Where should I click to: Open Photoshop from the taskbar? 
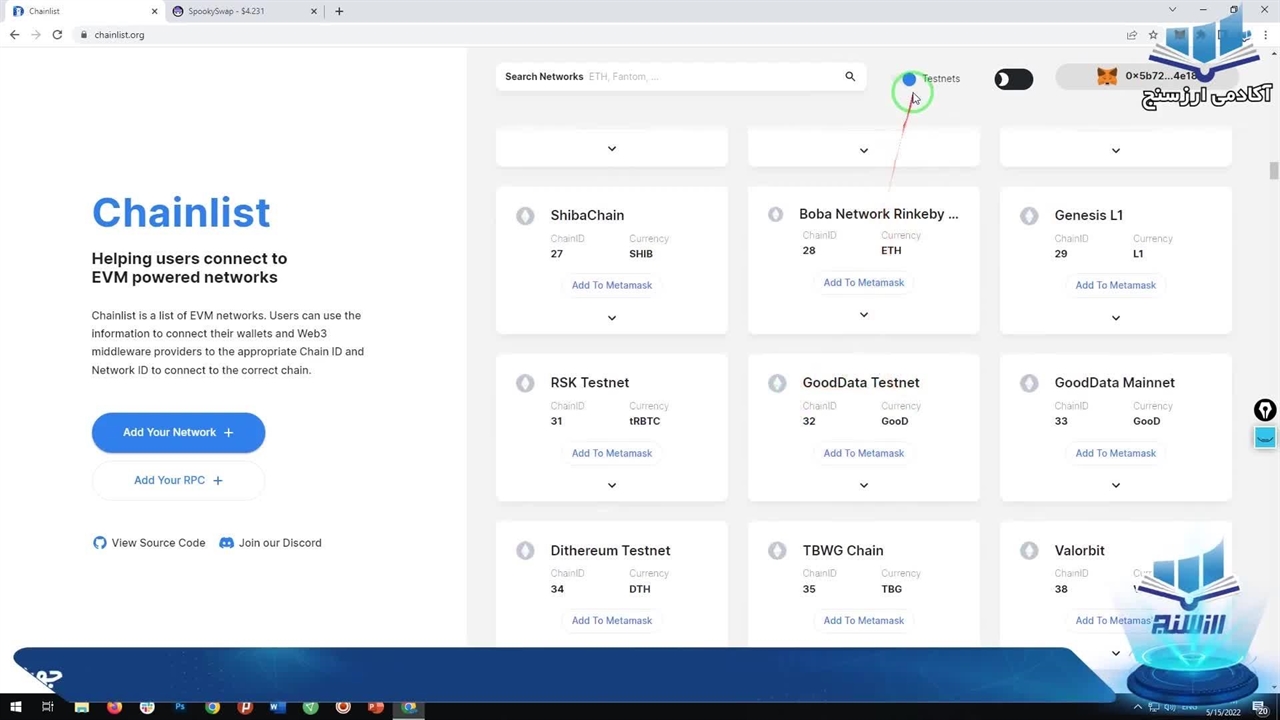[180, 707]
